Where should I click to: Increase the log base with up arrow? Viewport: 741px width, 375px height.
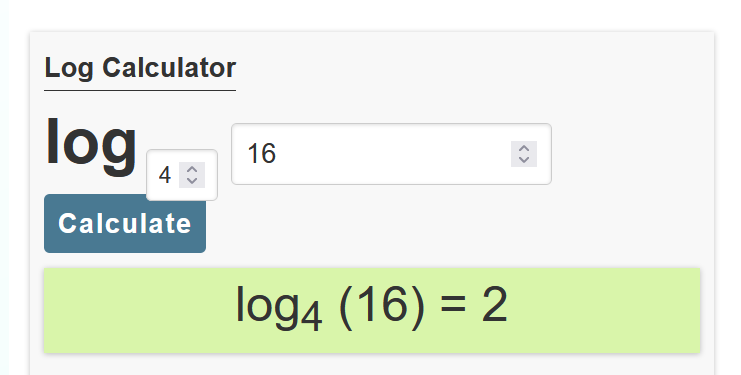click(192, 170)
